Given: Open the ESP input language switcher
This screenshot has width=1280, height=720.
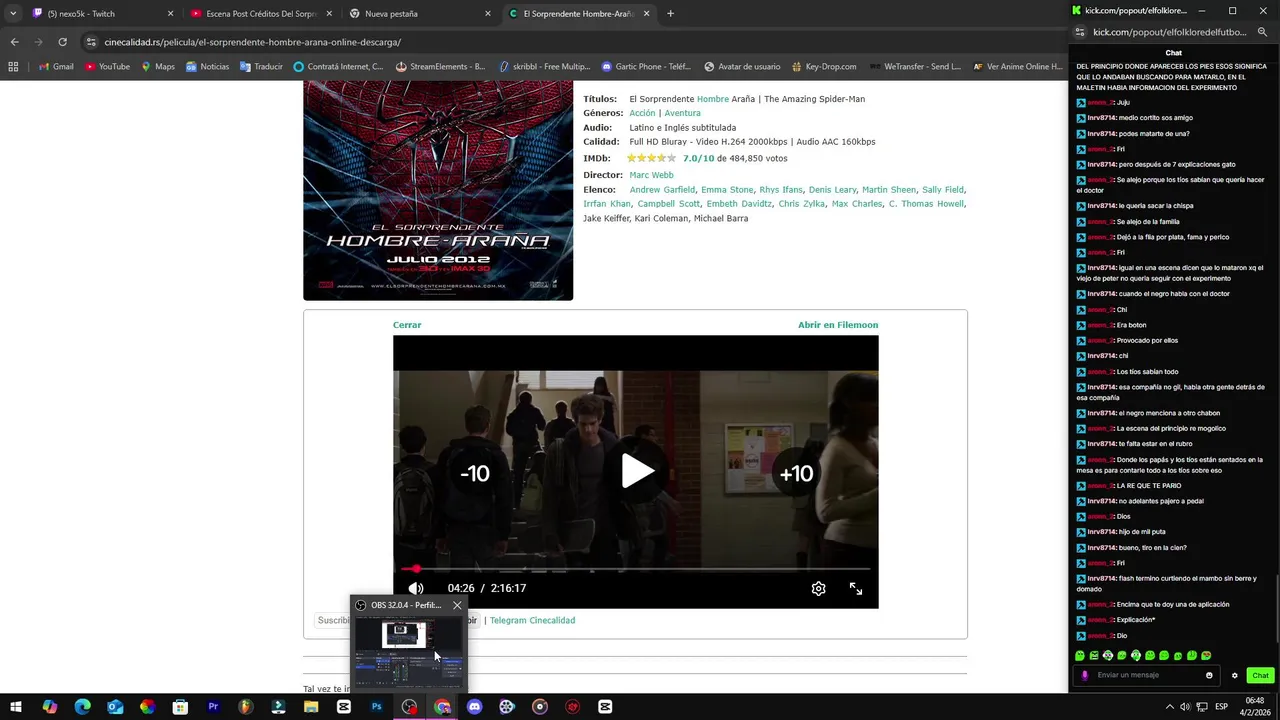Looking at the screenshot, I should 1221,707.
